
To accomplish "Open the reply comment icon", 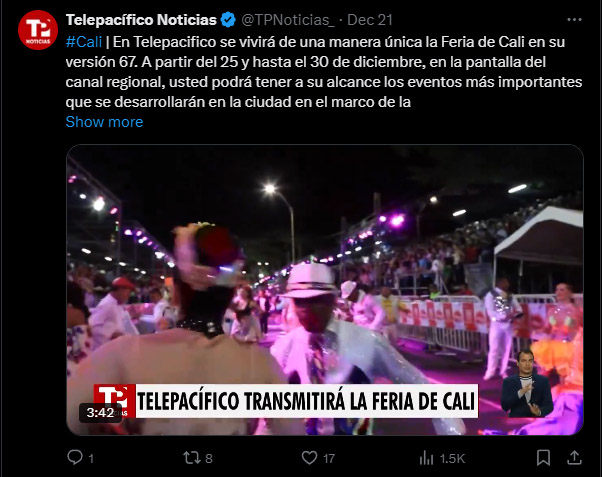I will coord(75,457).
